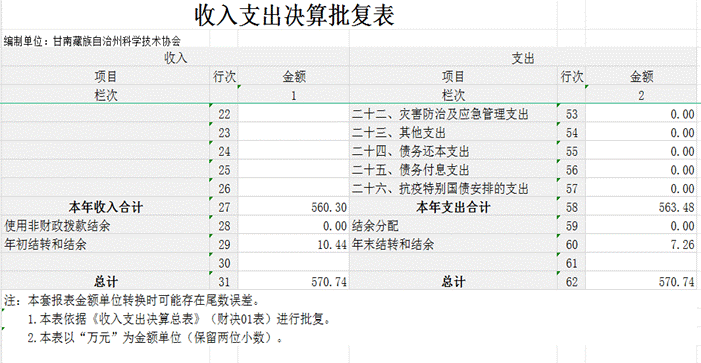Click row number 23 cell
Screen dimensions: 701x363
224,133
